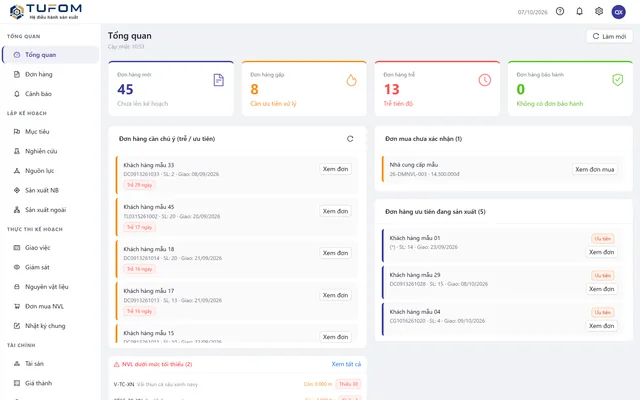The width and height of the screenshot is (640, 400).
Task: Click the Đơn hàng sidebar icon
Action: (17, 74)
